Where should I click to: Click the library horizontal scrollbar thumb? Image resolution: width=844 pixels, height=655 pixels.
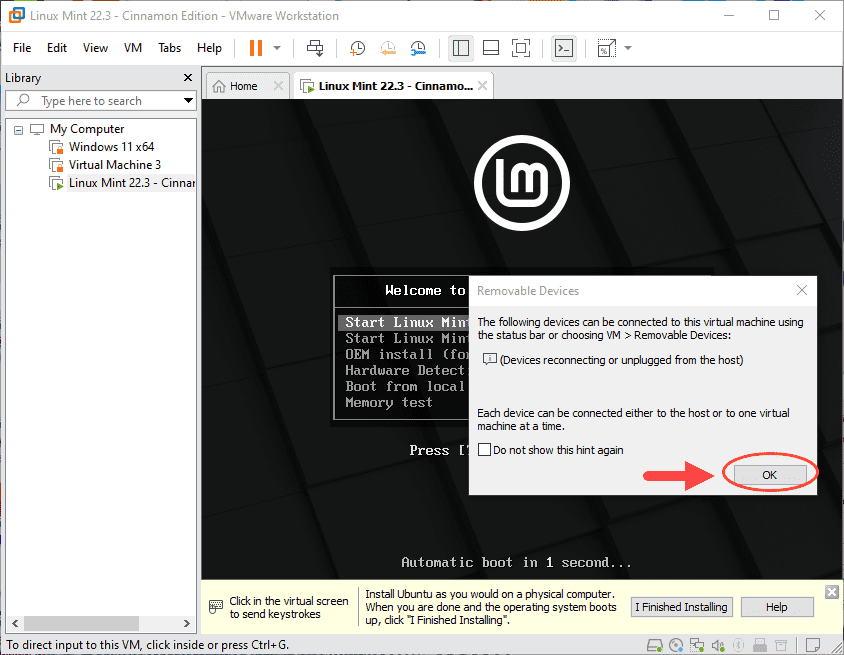pyautogui.click(x=82, y=623)
